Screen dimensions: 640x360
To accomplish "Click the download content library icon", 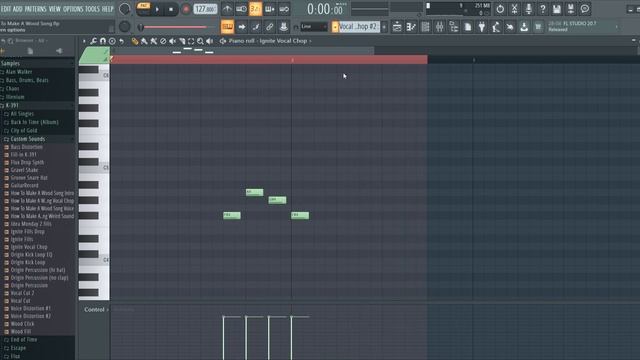I will pos(524,27).
